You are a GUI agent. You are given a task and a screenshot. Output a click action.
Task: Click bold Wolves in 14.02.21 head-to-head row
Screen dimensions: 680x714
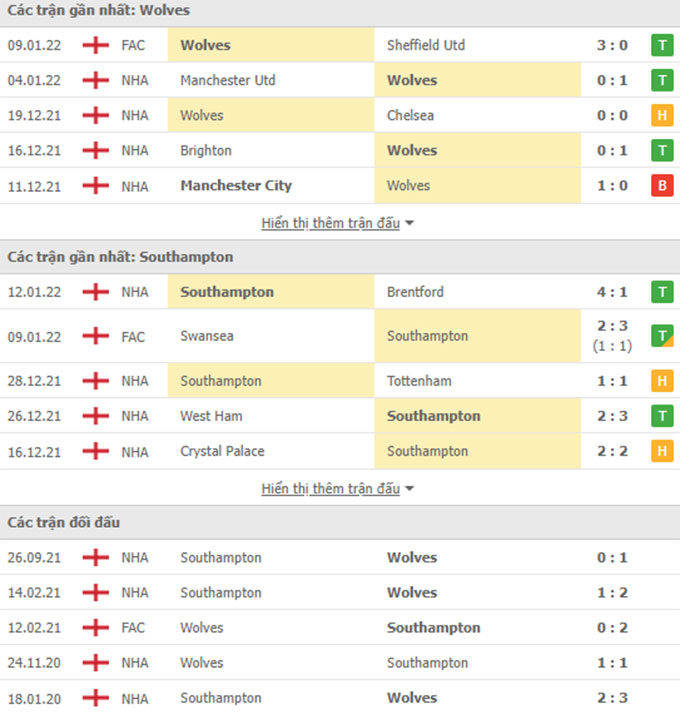(x=412, y=592)
